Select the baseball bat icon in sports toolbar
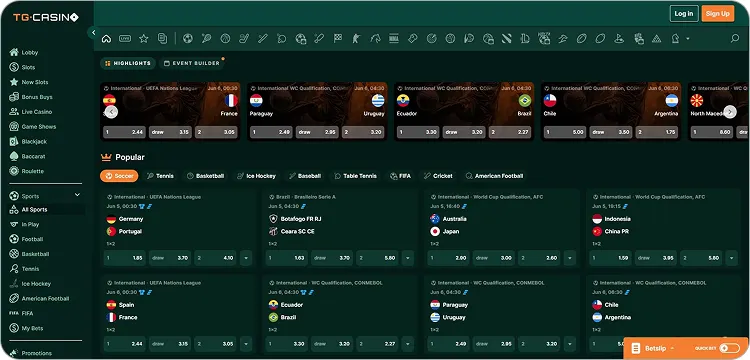This screenshot has height=360, width=750. coord(263,39)
